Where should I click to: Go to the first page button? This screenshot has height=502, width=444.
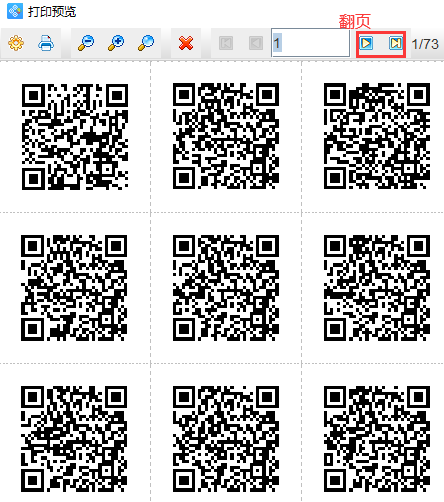point(226,43)
